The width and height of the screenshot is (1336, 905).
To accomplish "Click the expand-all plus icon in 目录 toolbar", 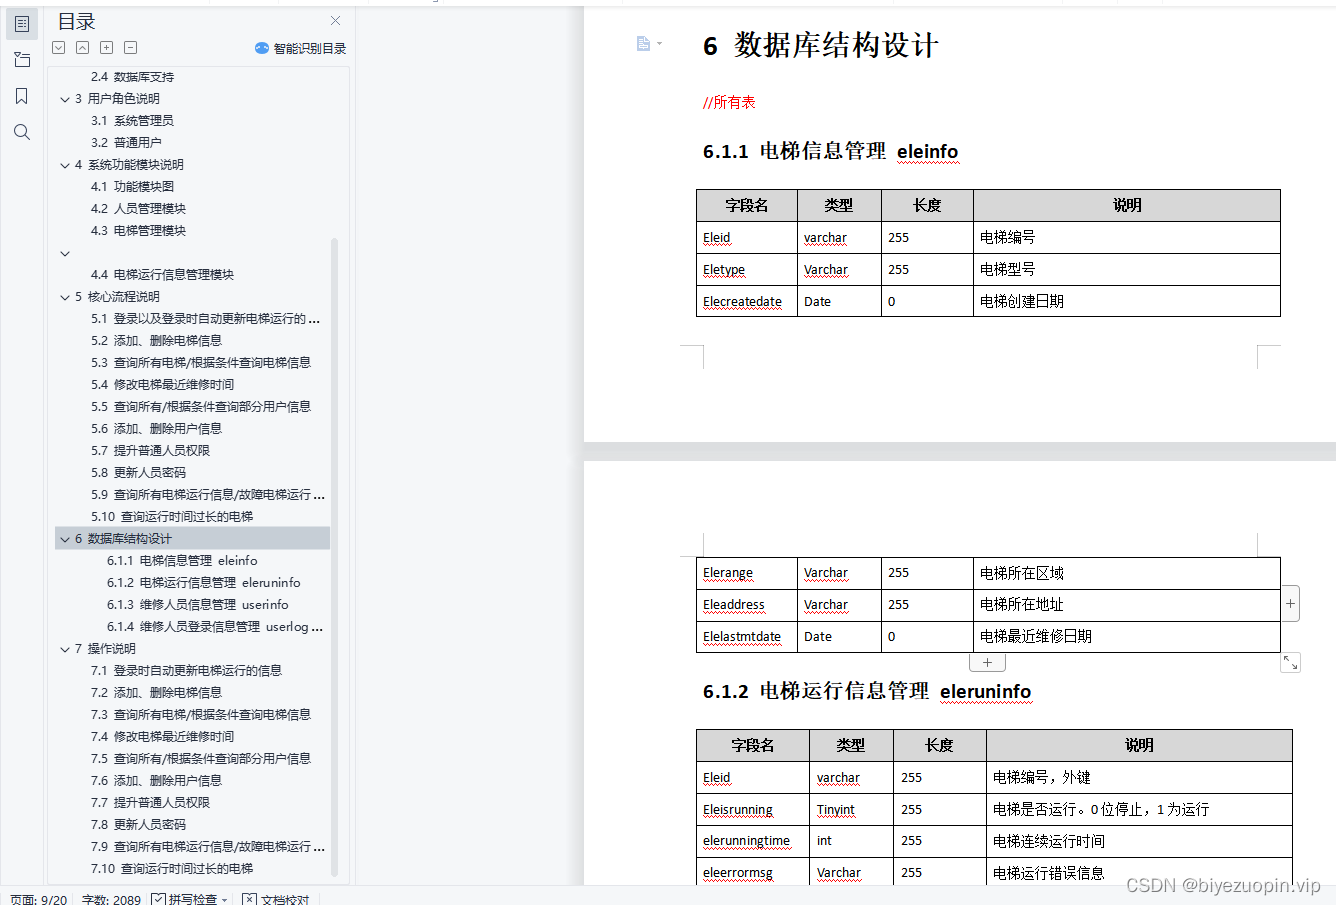I will pos(106,47).
